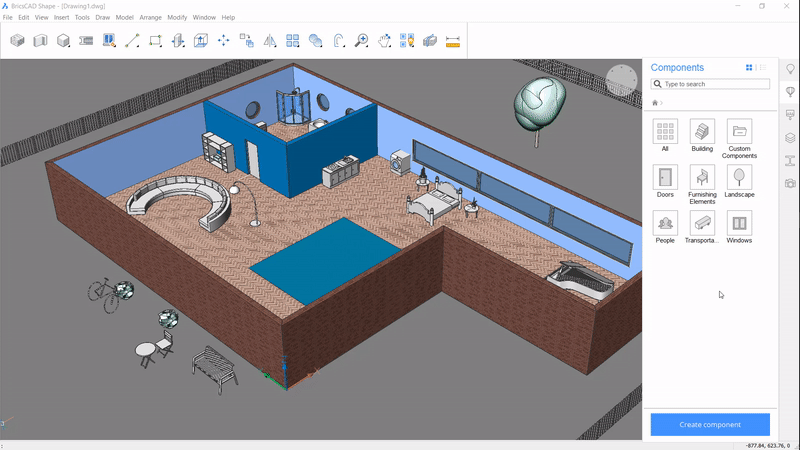Select the washing machine in the model
The width and height of the screenshot is (800, 450).
click(x=400, y=162)
